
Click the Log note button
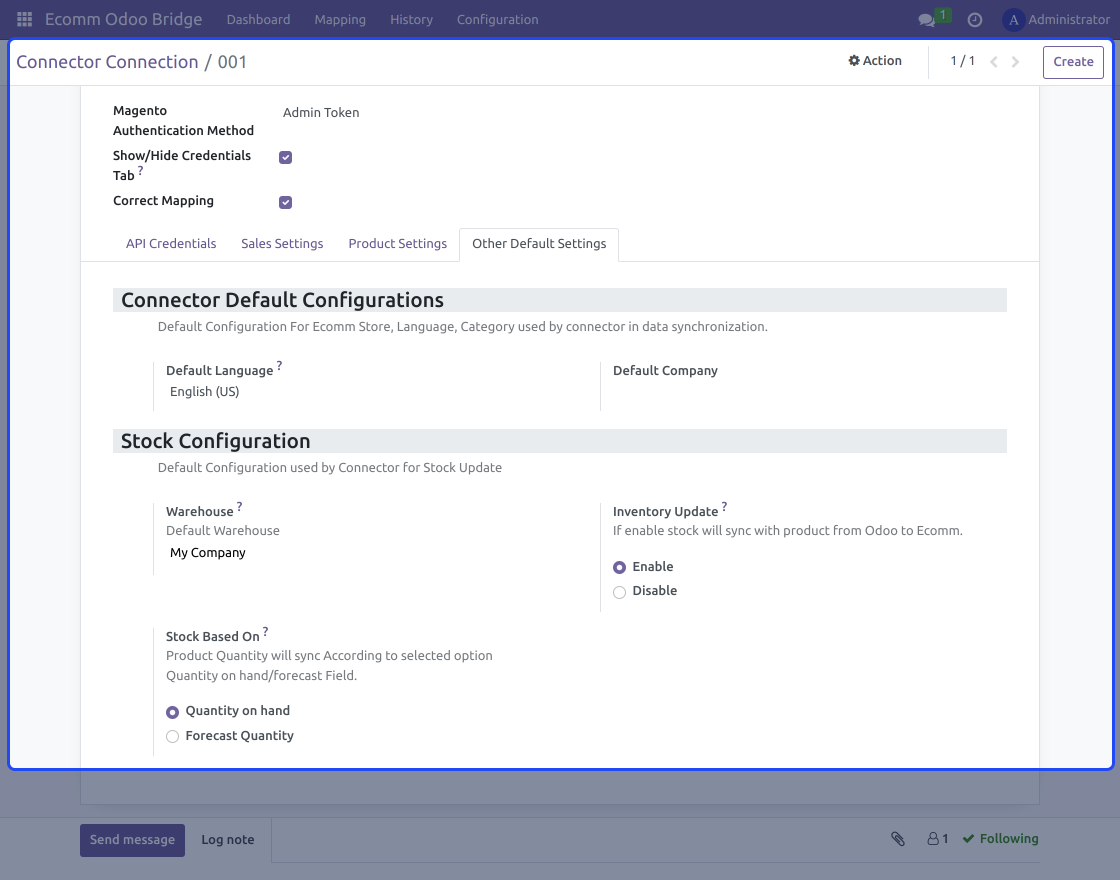pos(228,839)
